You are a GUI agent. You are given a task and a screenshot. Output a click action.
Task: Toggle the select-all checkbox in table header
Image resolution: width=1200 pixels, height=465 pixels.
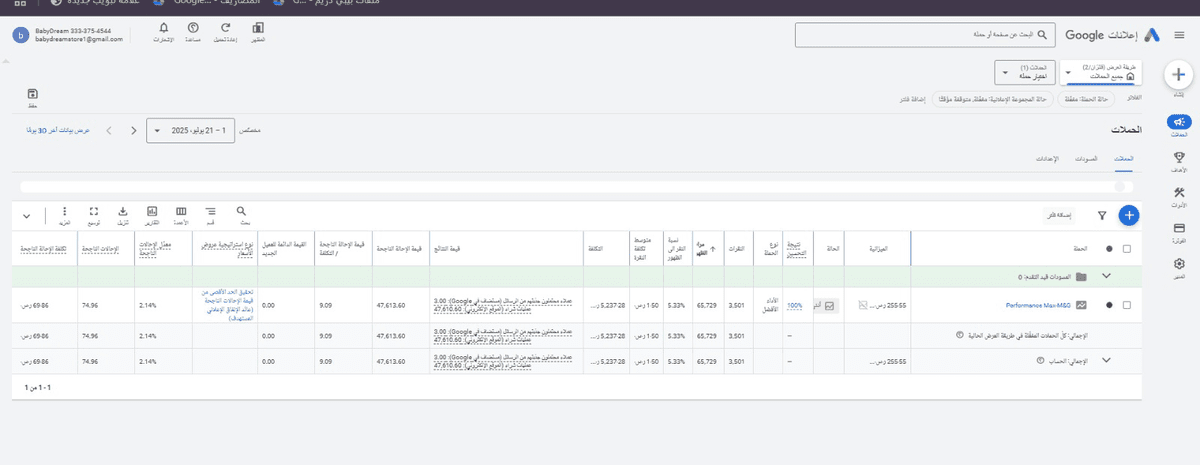pyautogui.click(x=1128, y=248)
